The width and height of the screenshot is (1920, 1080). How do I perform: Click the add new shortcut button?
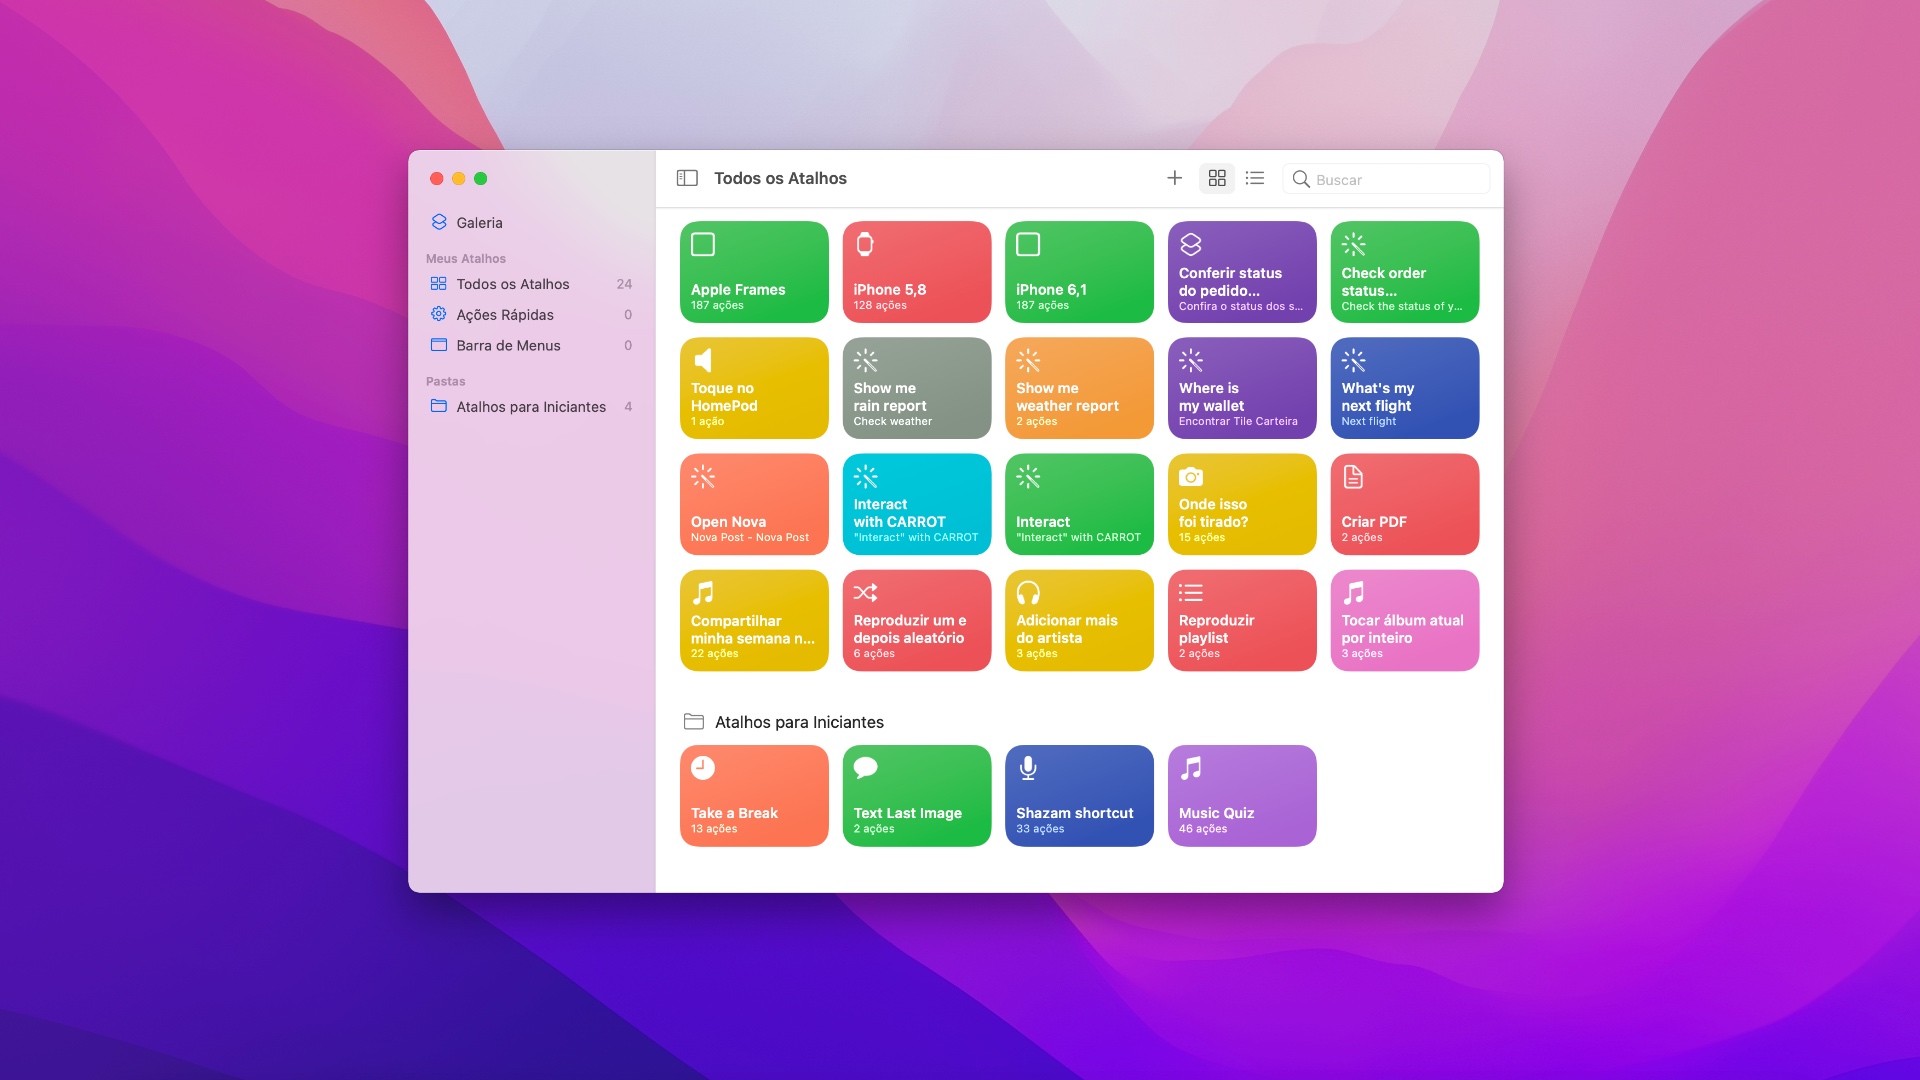[1174, 179]
